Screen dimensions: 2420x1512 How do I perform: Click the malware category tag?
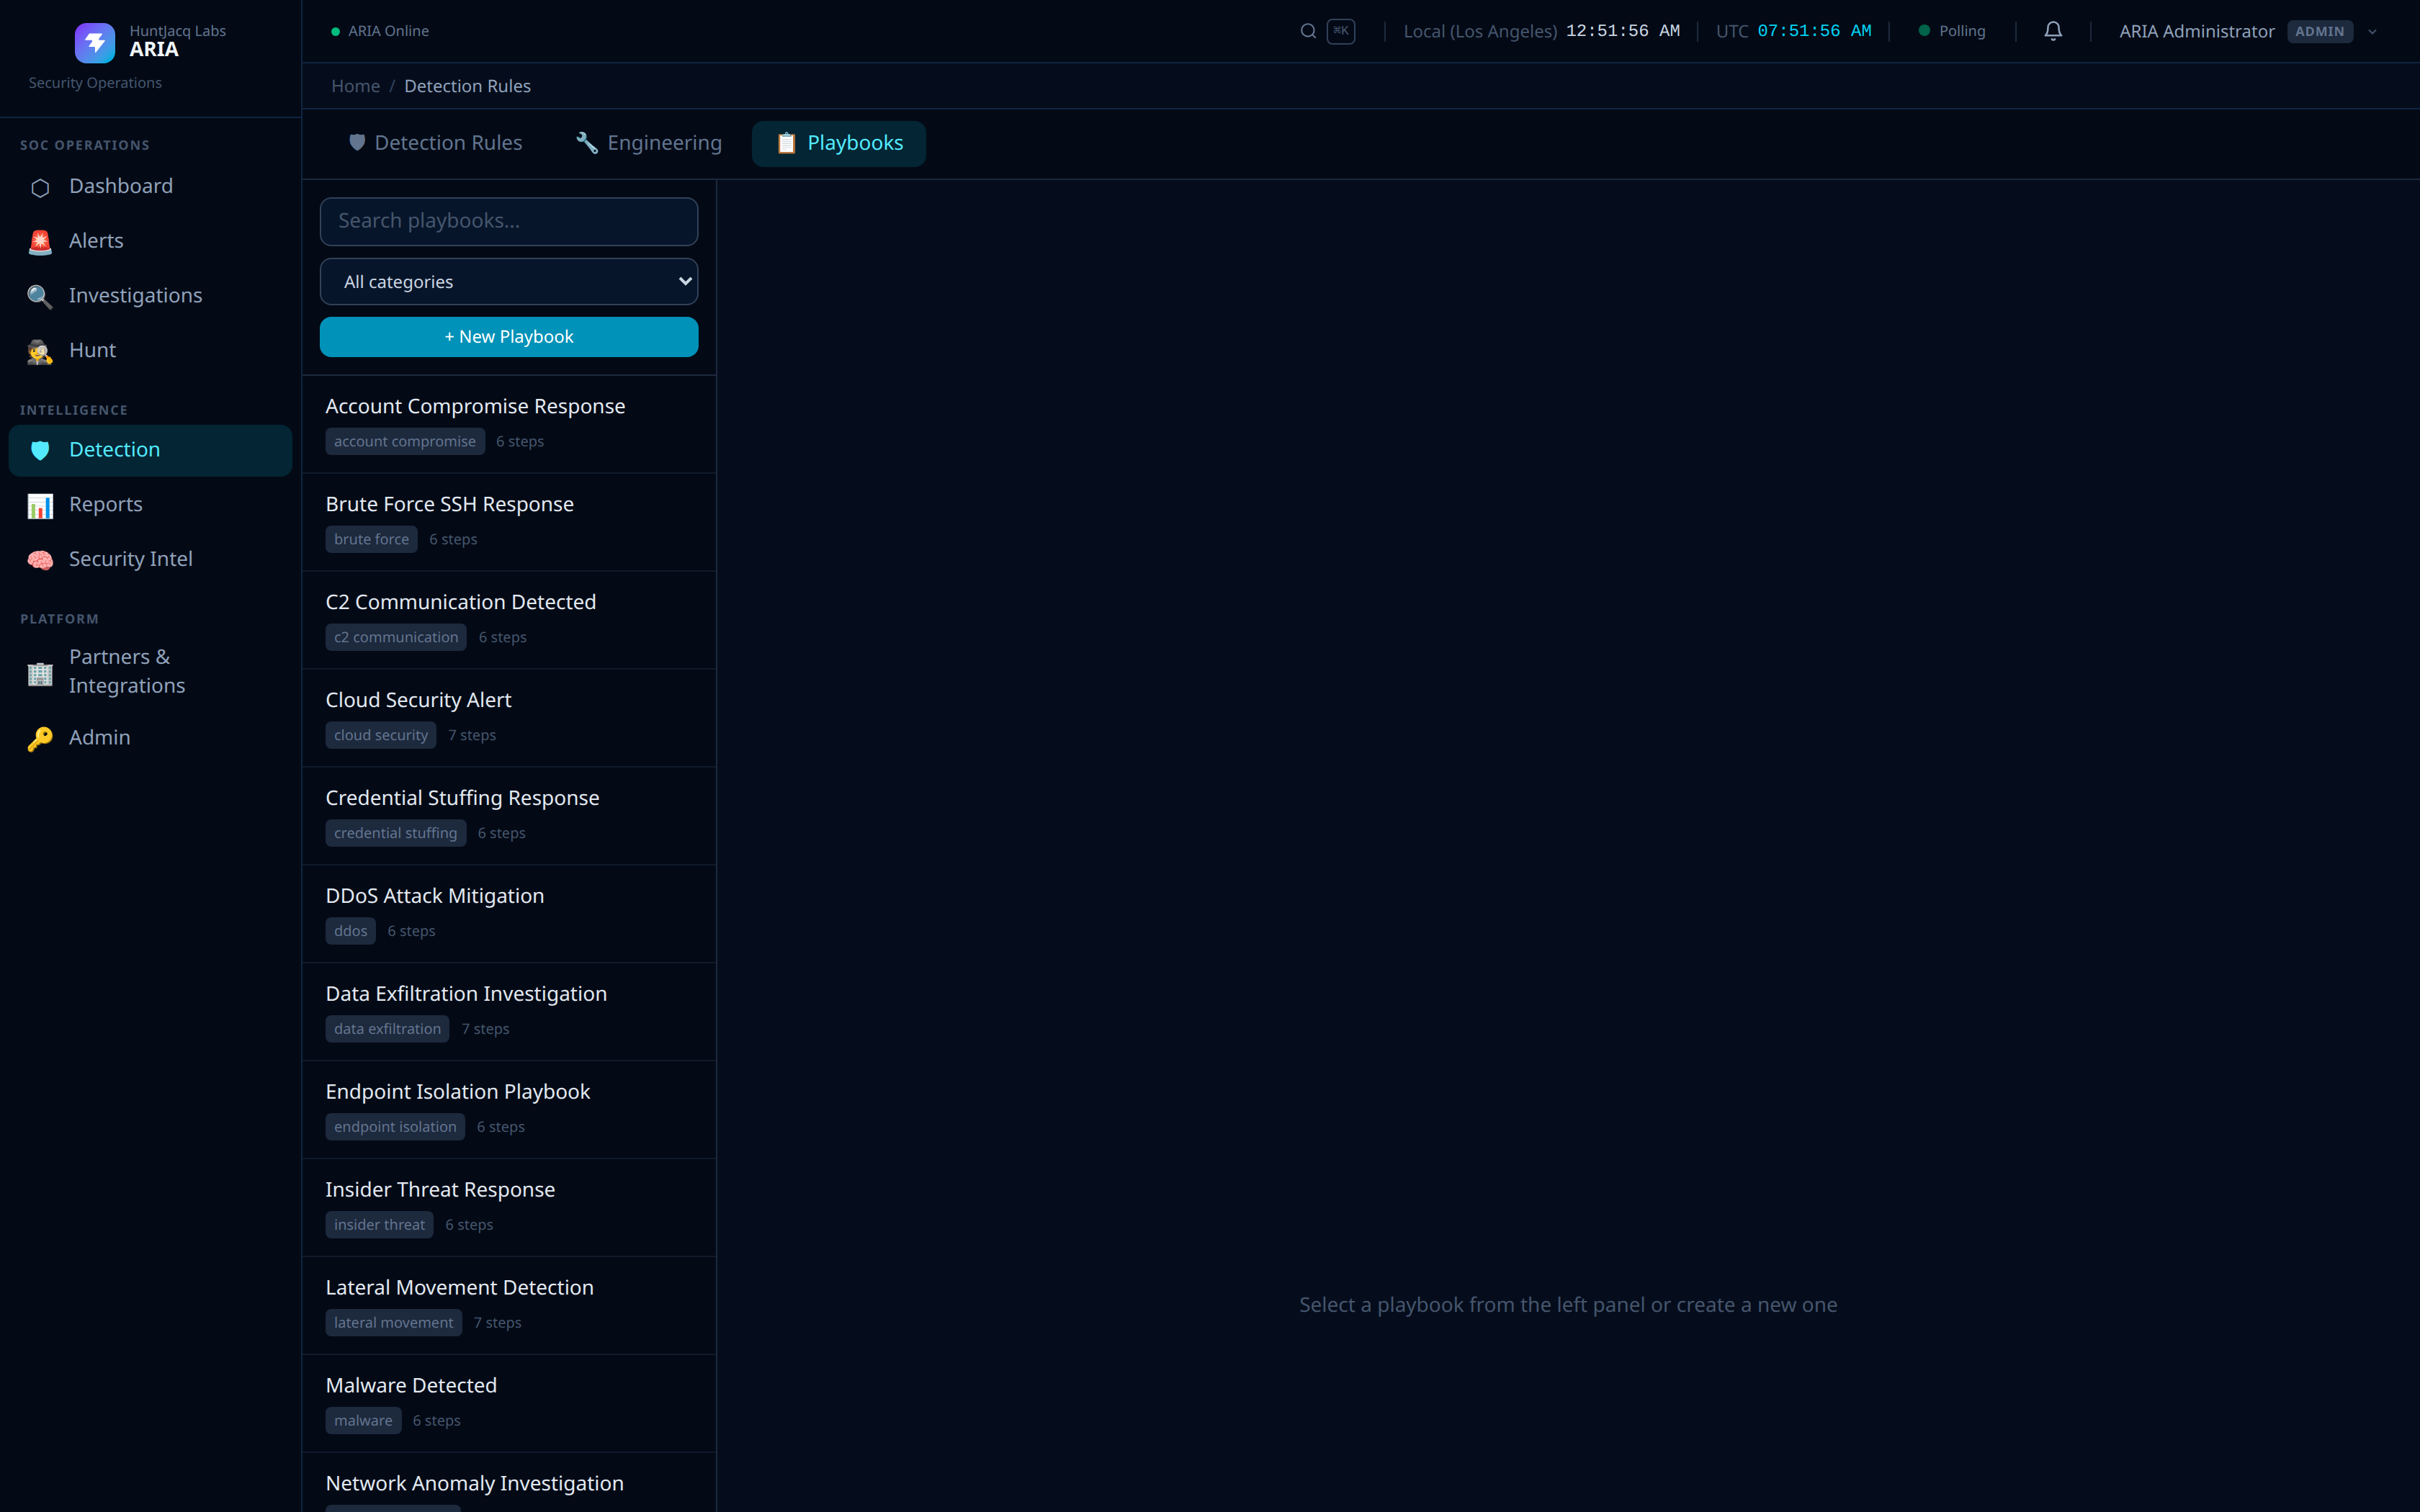click(363, 1422)
